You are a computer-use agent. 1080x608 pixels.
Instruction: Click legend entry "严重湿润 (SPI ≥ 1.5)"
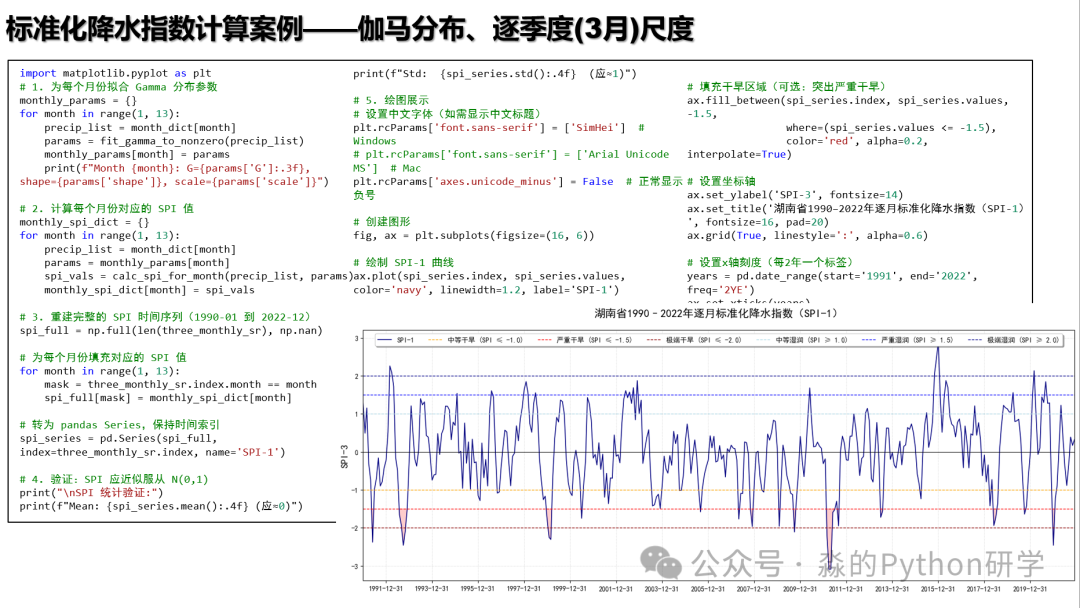908,340
